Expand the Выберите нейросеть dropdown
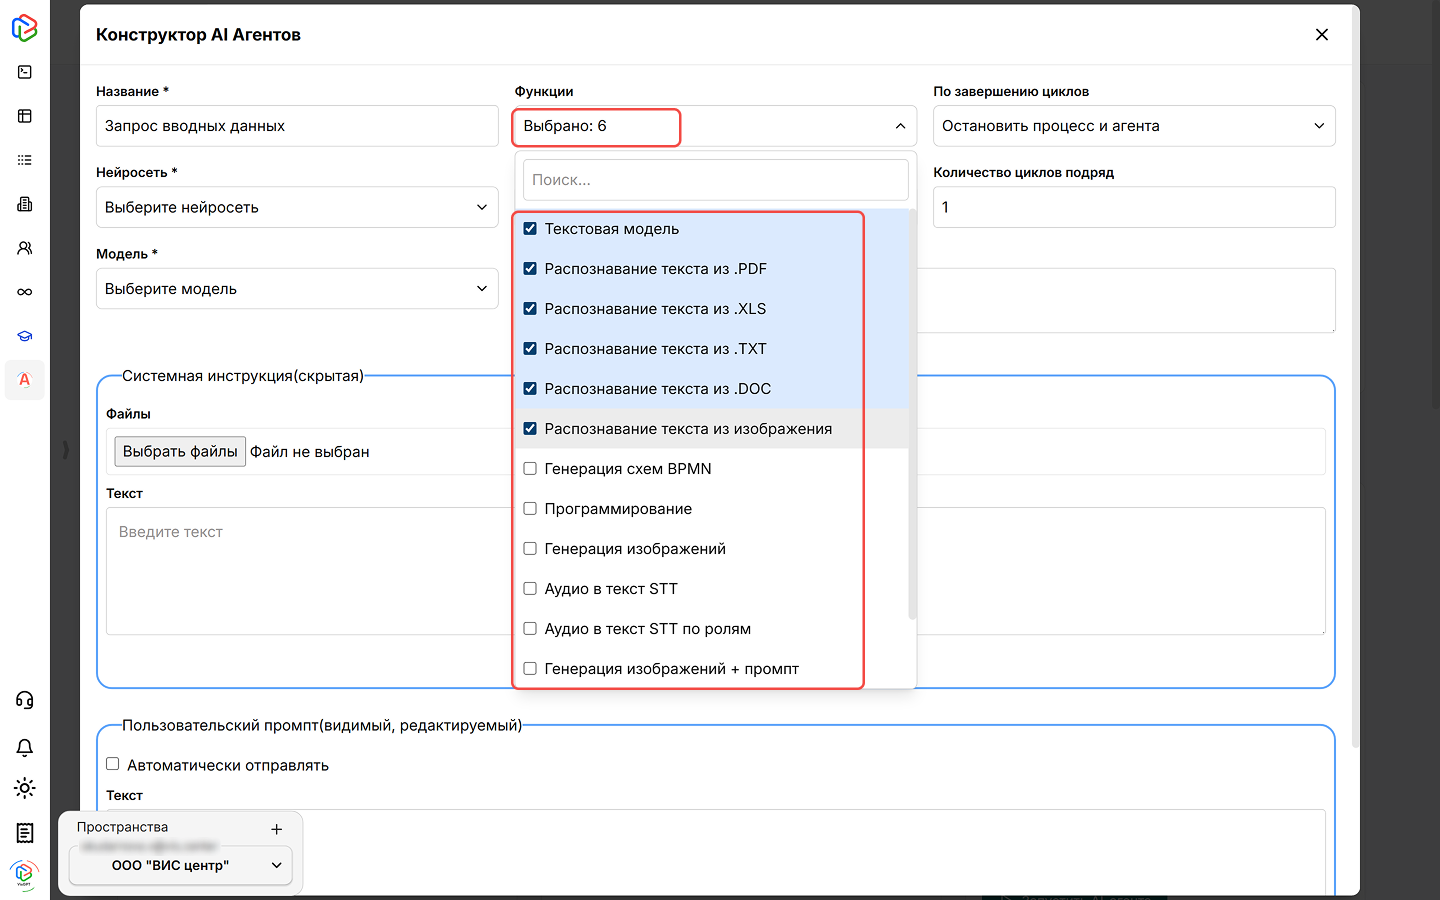This screenshot has width=1440, height=900. pyautogui.click(x=297, y=207)
